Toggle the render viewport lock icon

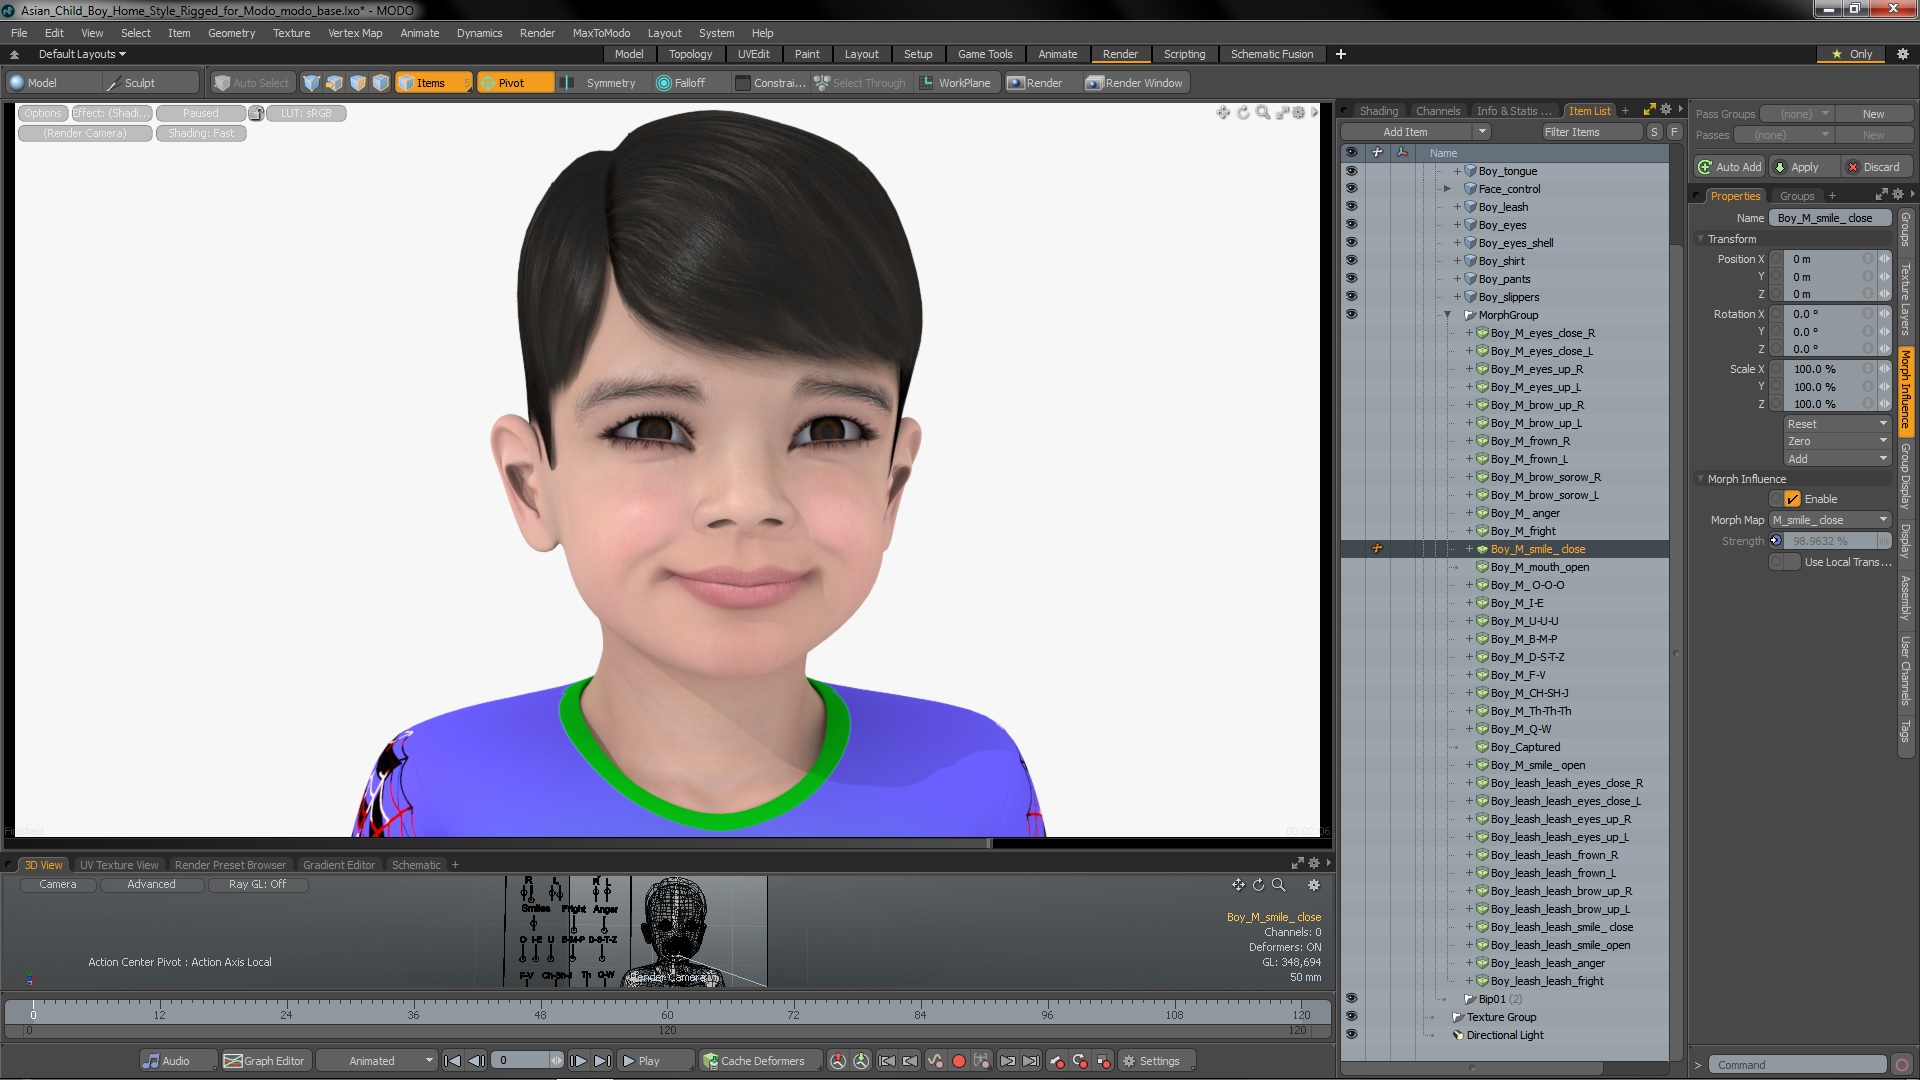tap(256, 113)
